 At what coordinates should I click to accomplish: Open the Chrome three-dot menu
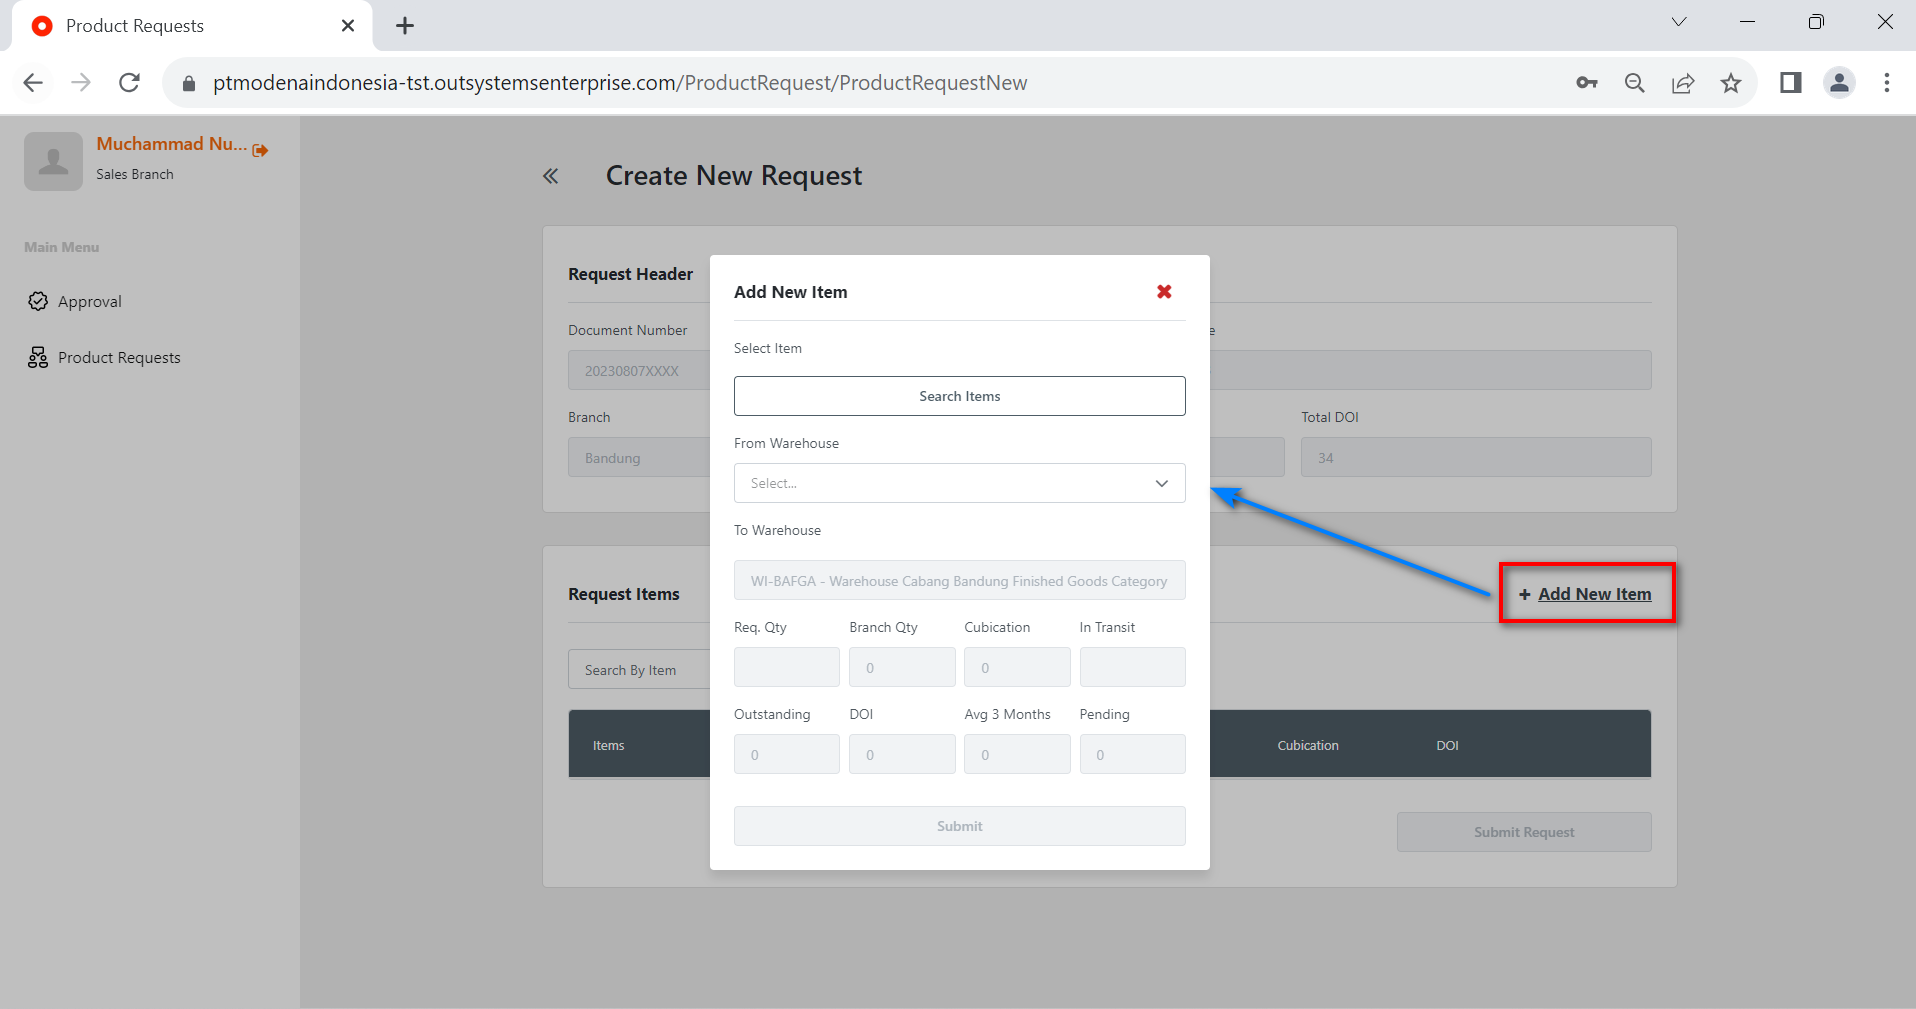(1887, 83)
